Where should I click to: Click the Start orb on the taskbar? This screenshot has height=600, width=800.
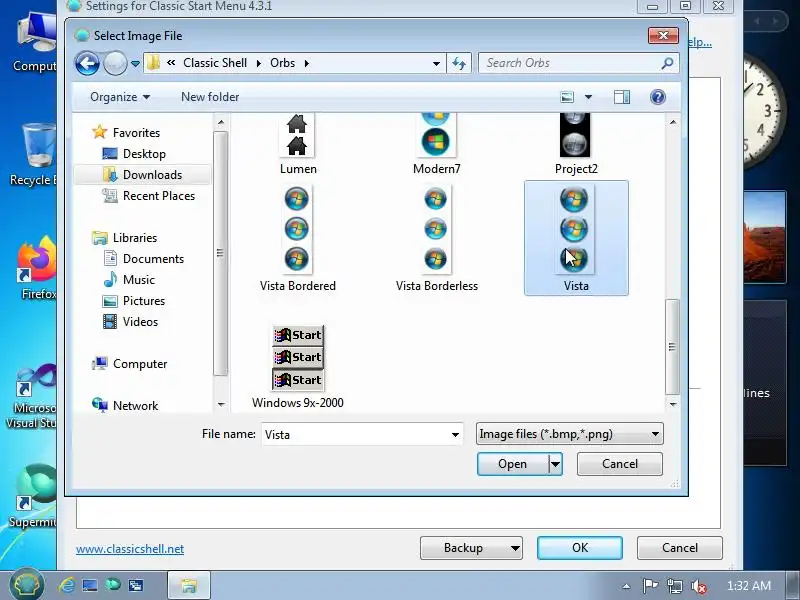(x=27, y=585)
